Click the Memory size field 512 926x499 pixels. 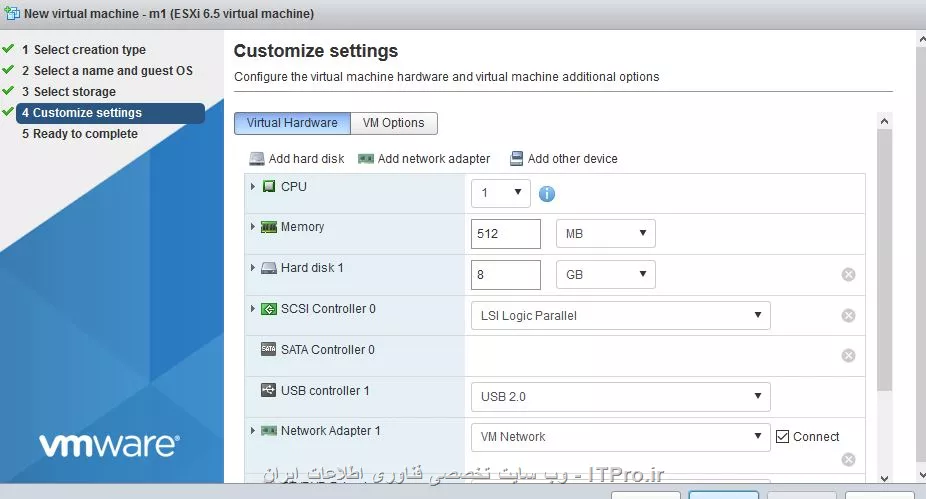click(506, 234)
